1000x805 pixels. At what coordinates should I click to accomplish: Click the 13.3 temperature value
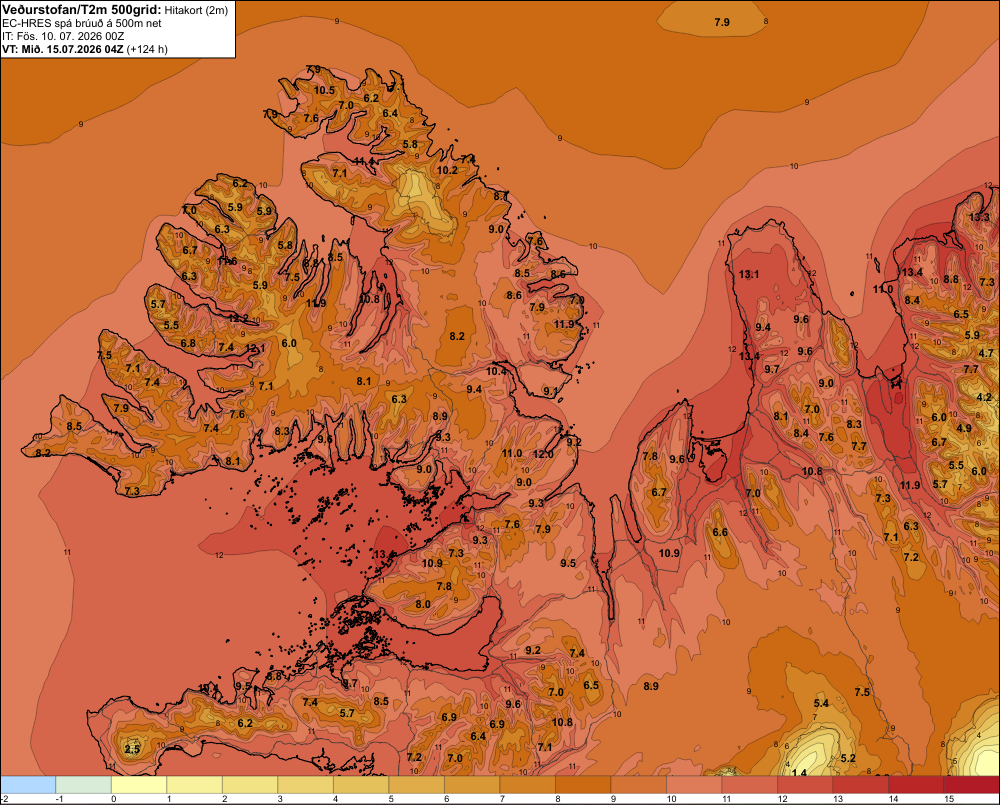pyautogui.click(x=979, y=217)
